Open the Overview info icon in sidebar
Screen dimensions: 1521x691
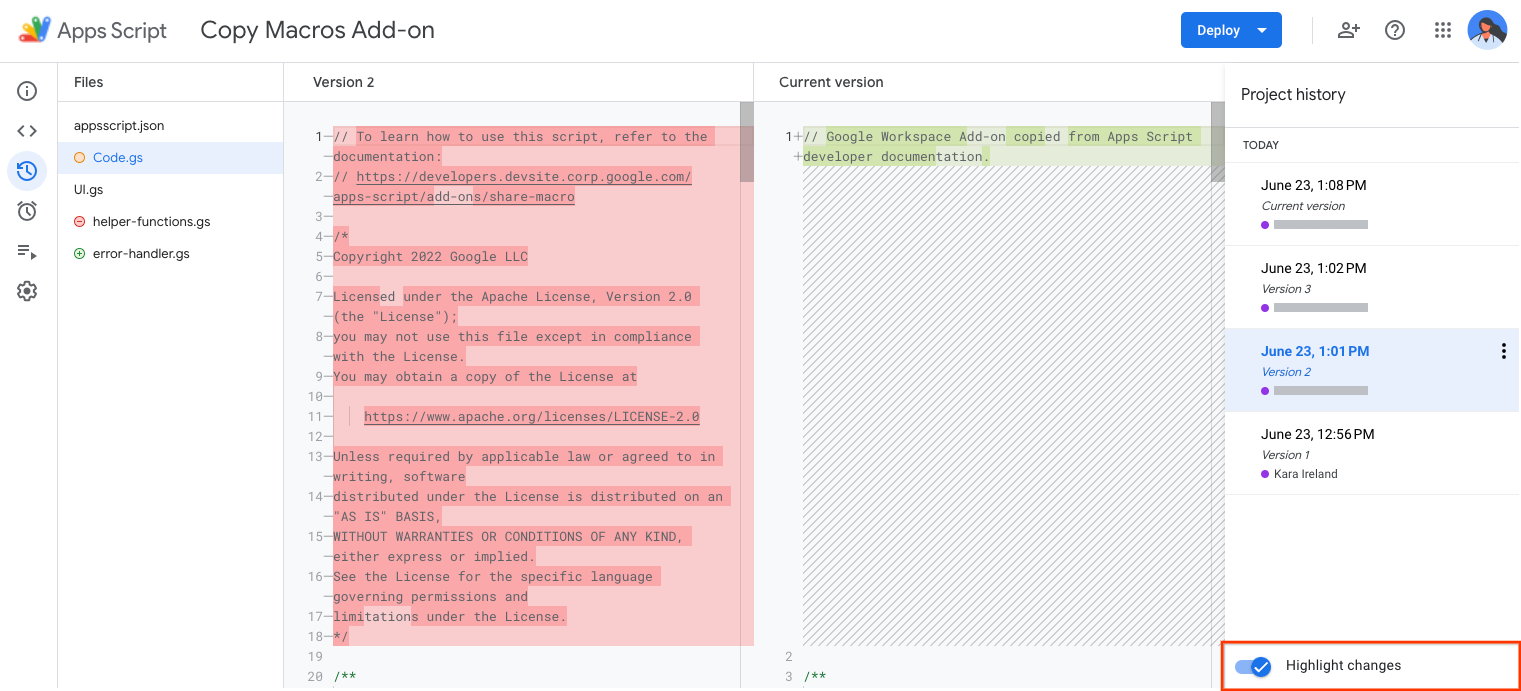(27, 92)
